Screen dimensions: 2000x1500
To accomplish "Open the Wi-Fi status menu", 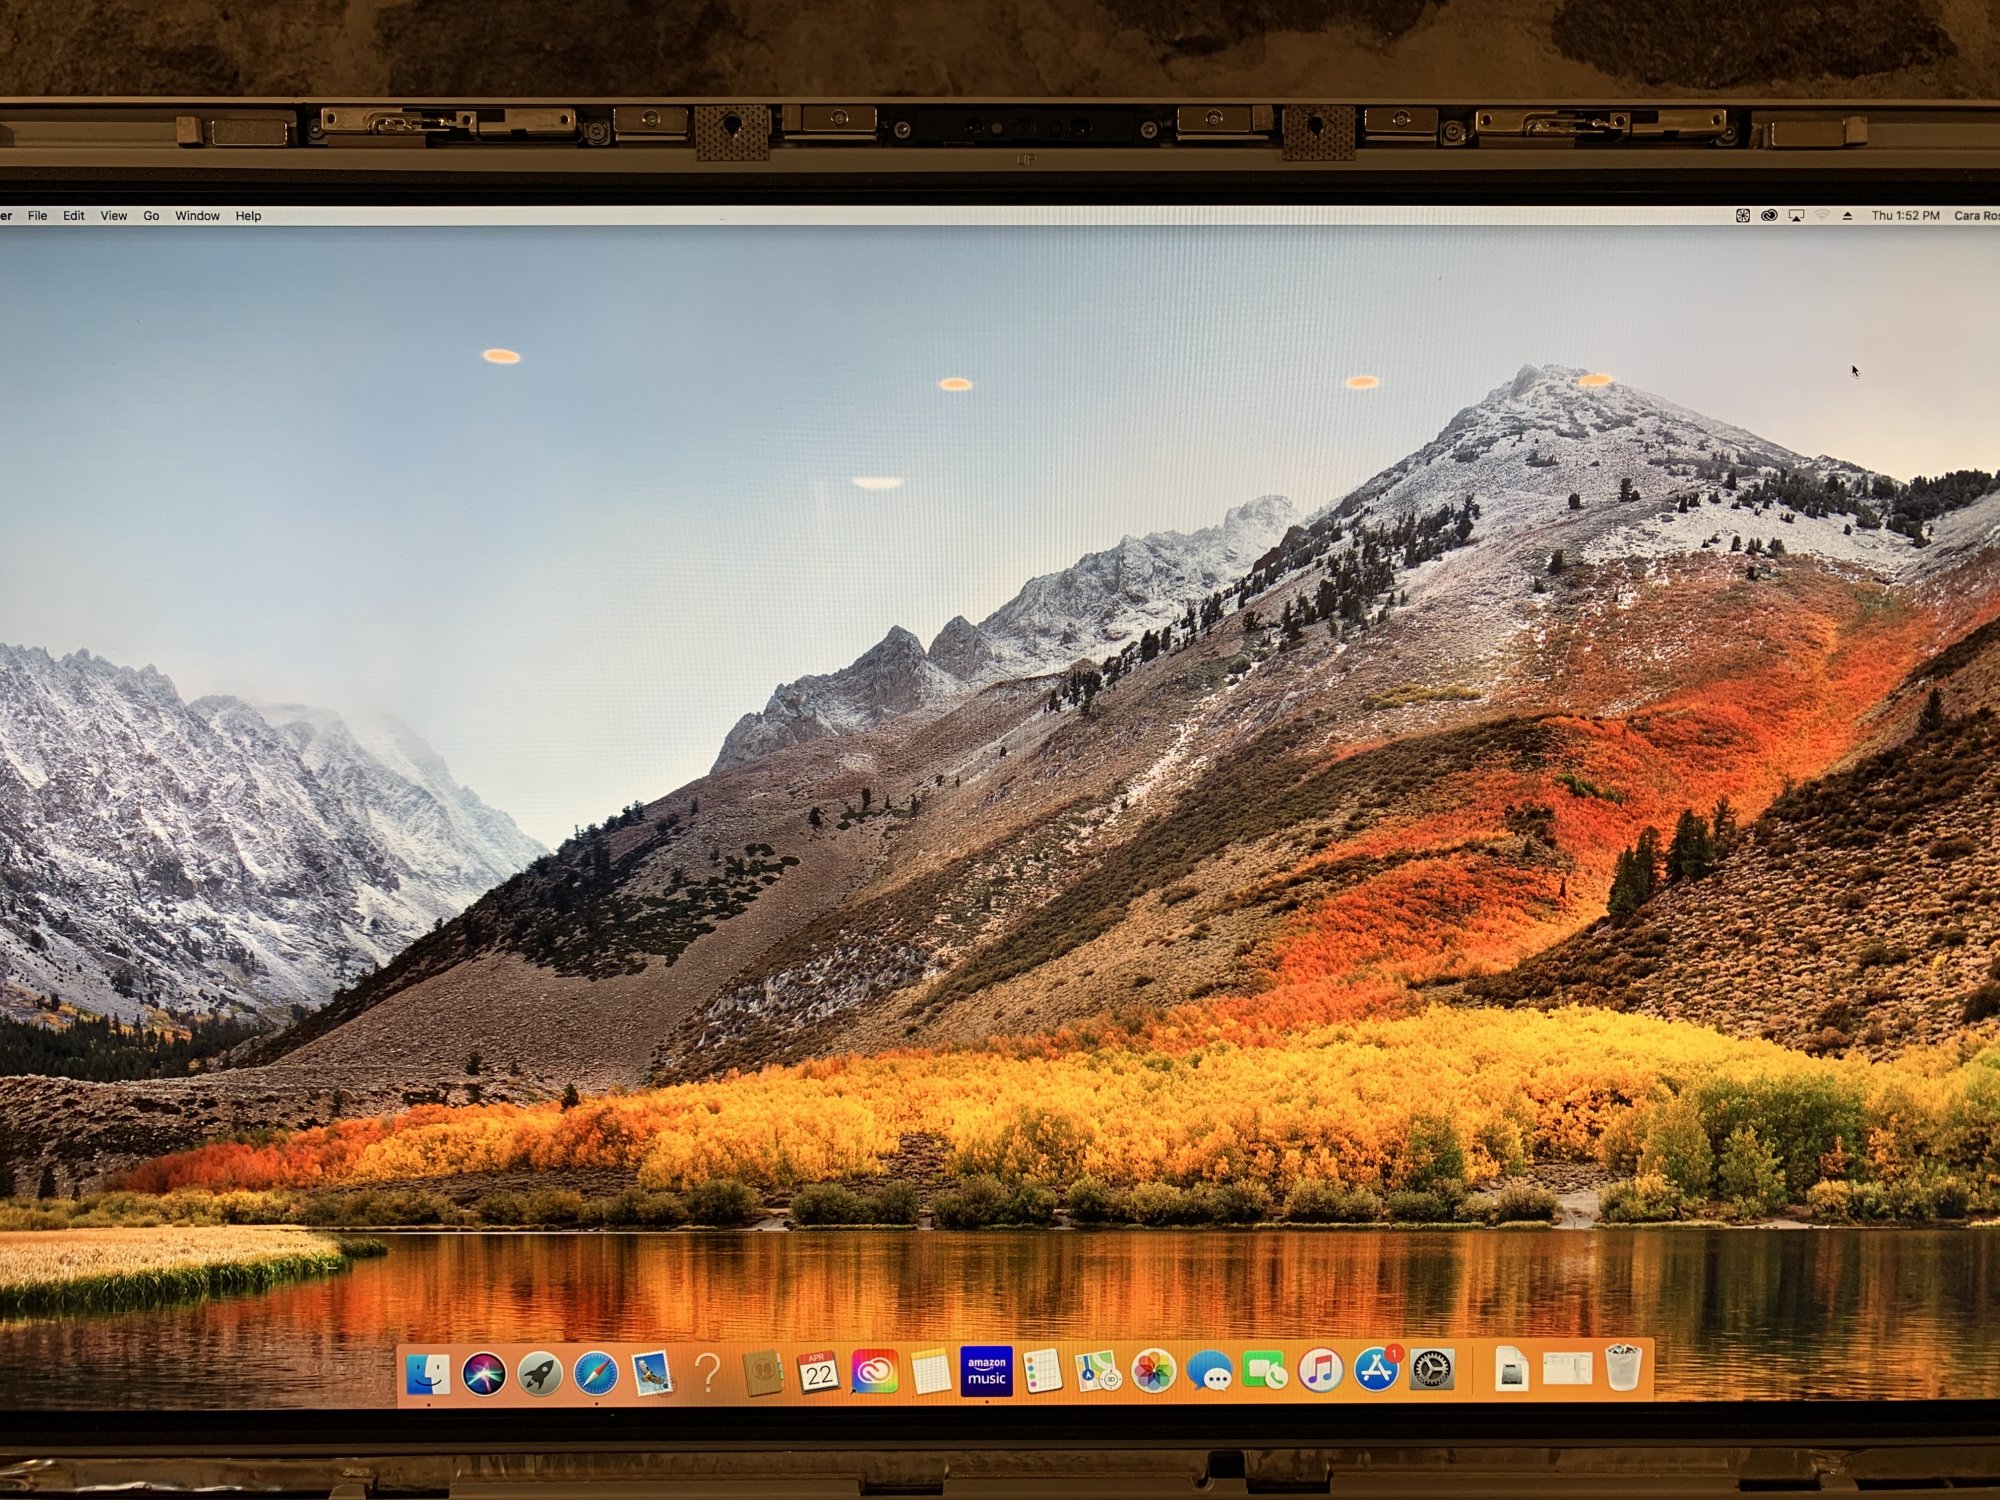I will click(x=1822, y=216).
